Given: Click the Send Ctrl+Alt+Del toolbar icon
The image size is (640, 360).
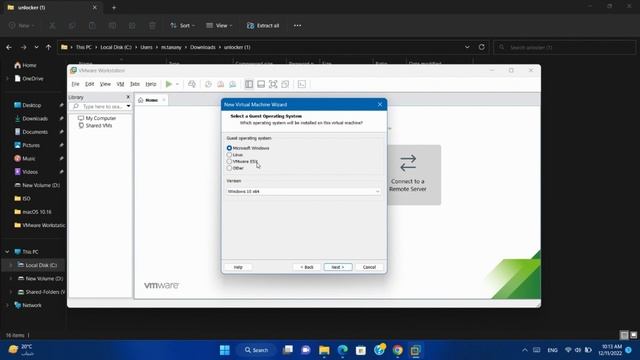Looking at the screenshot, I should pyautogui.click(x=192, y=84).
